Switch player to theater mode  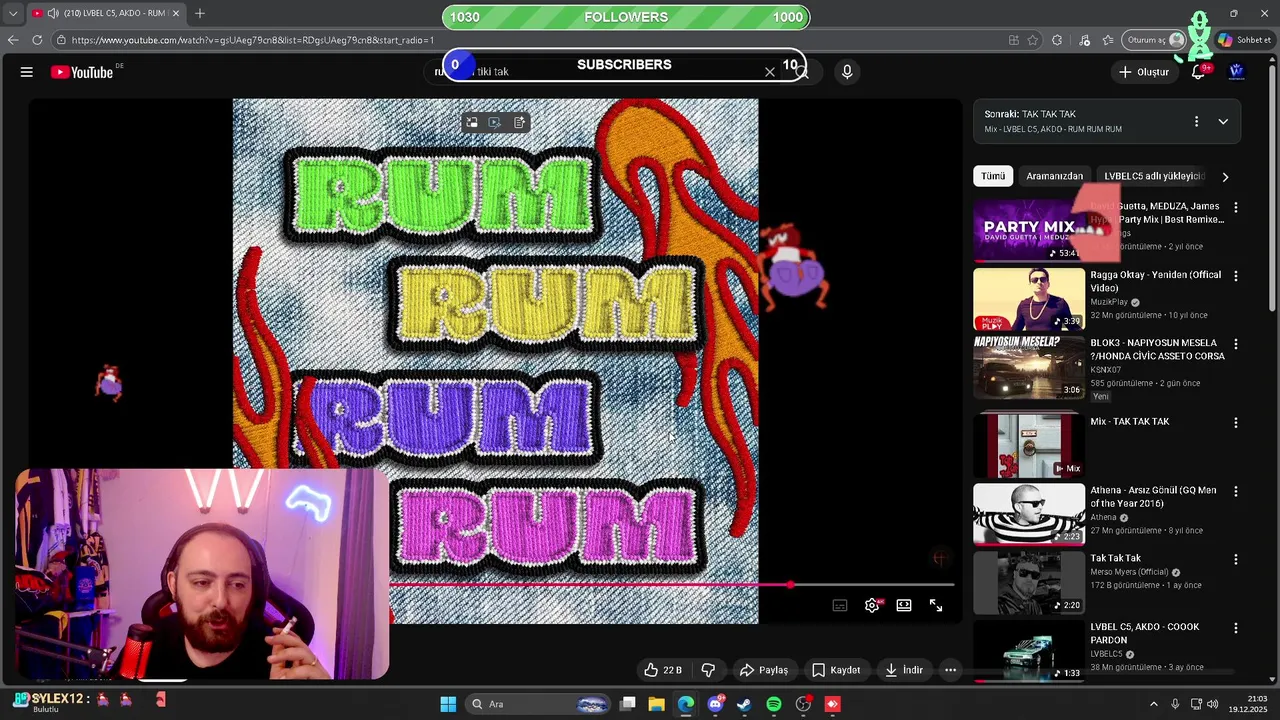tap(904, 605)
